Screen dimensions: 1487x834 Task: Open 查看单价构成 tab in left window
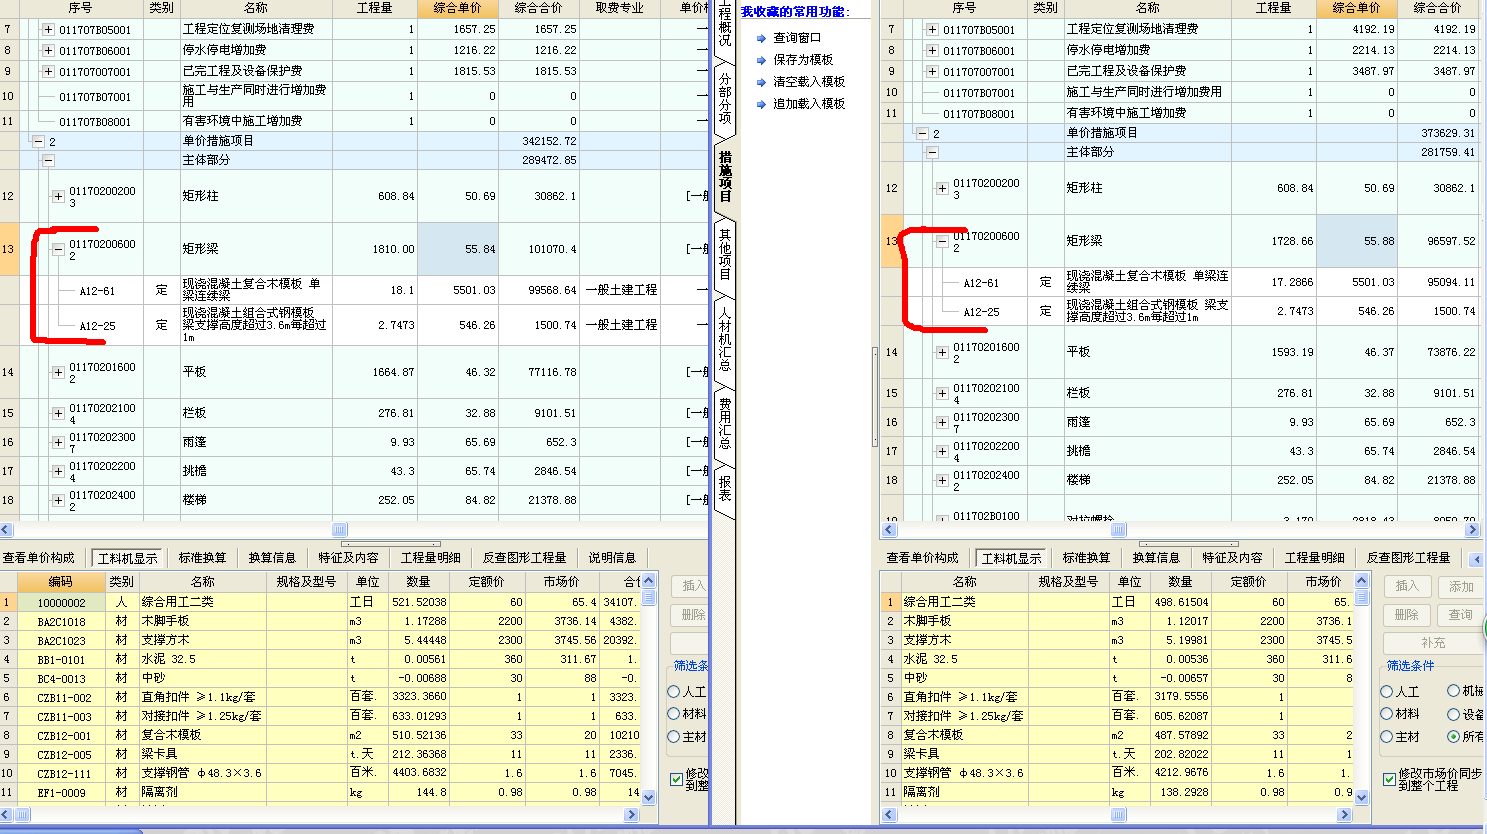click(39, 558)
